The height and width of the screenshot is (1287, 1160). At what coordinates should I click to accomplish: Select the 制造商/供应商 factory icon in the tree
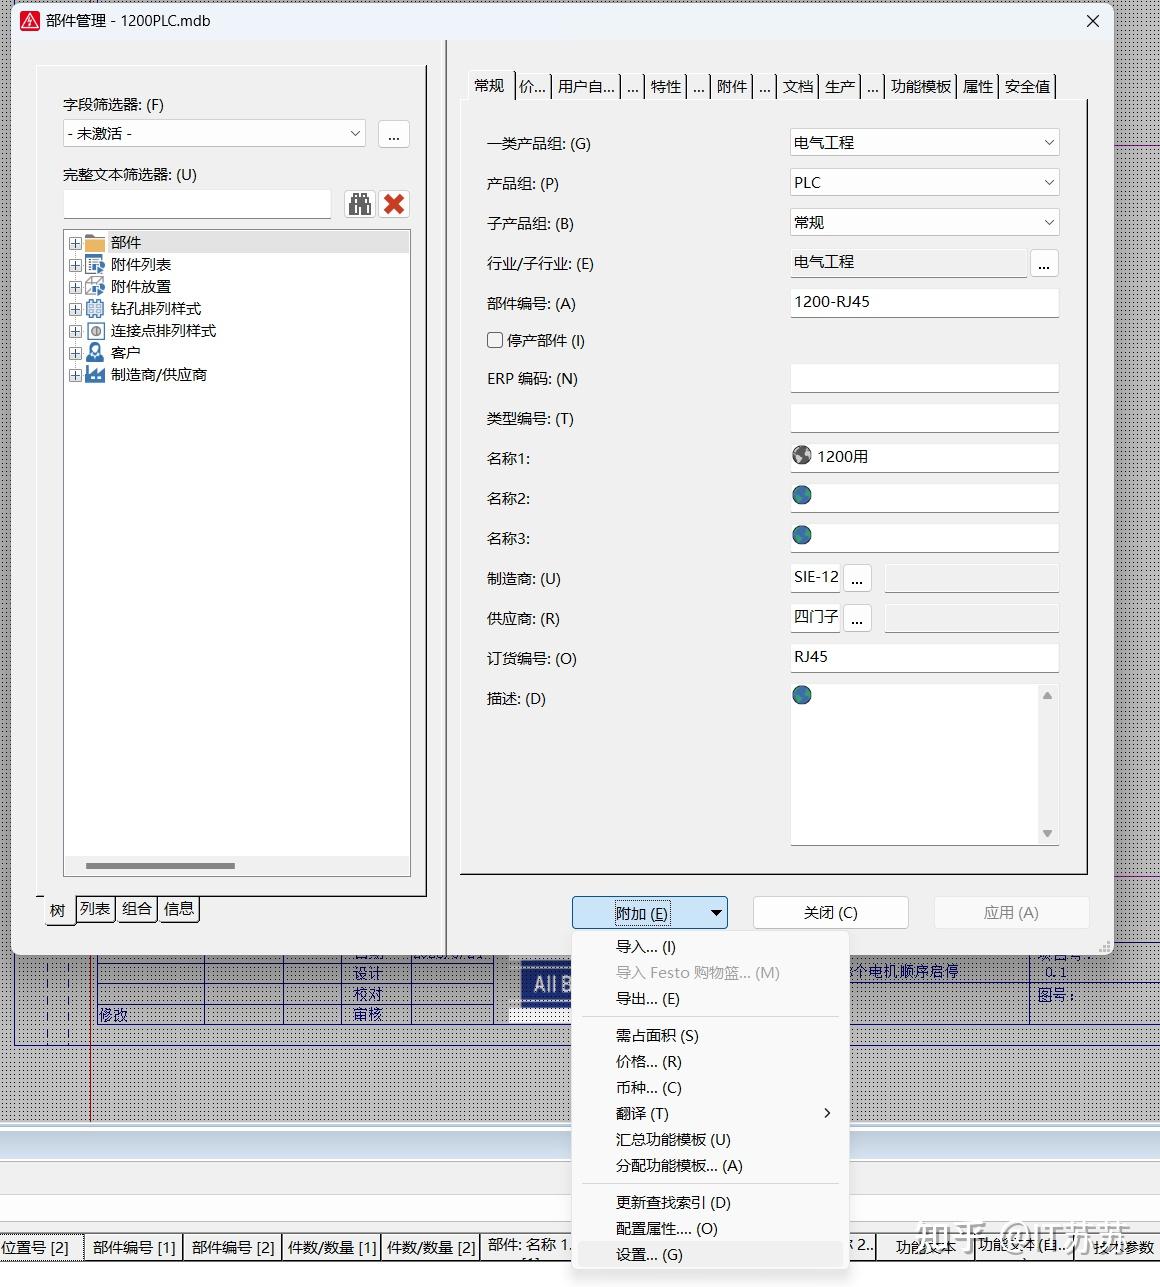tap(94, 374)
